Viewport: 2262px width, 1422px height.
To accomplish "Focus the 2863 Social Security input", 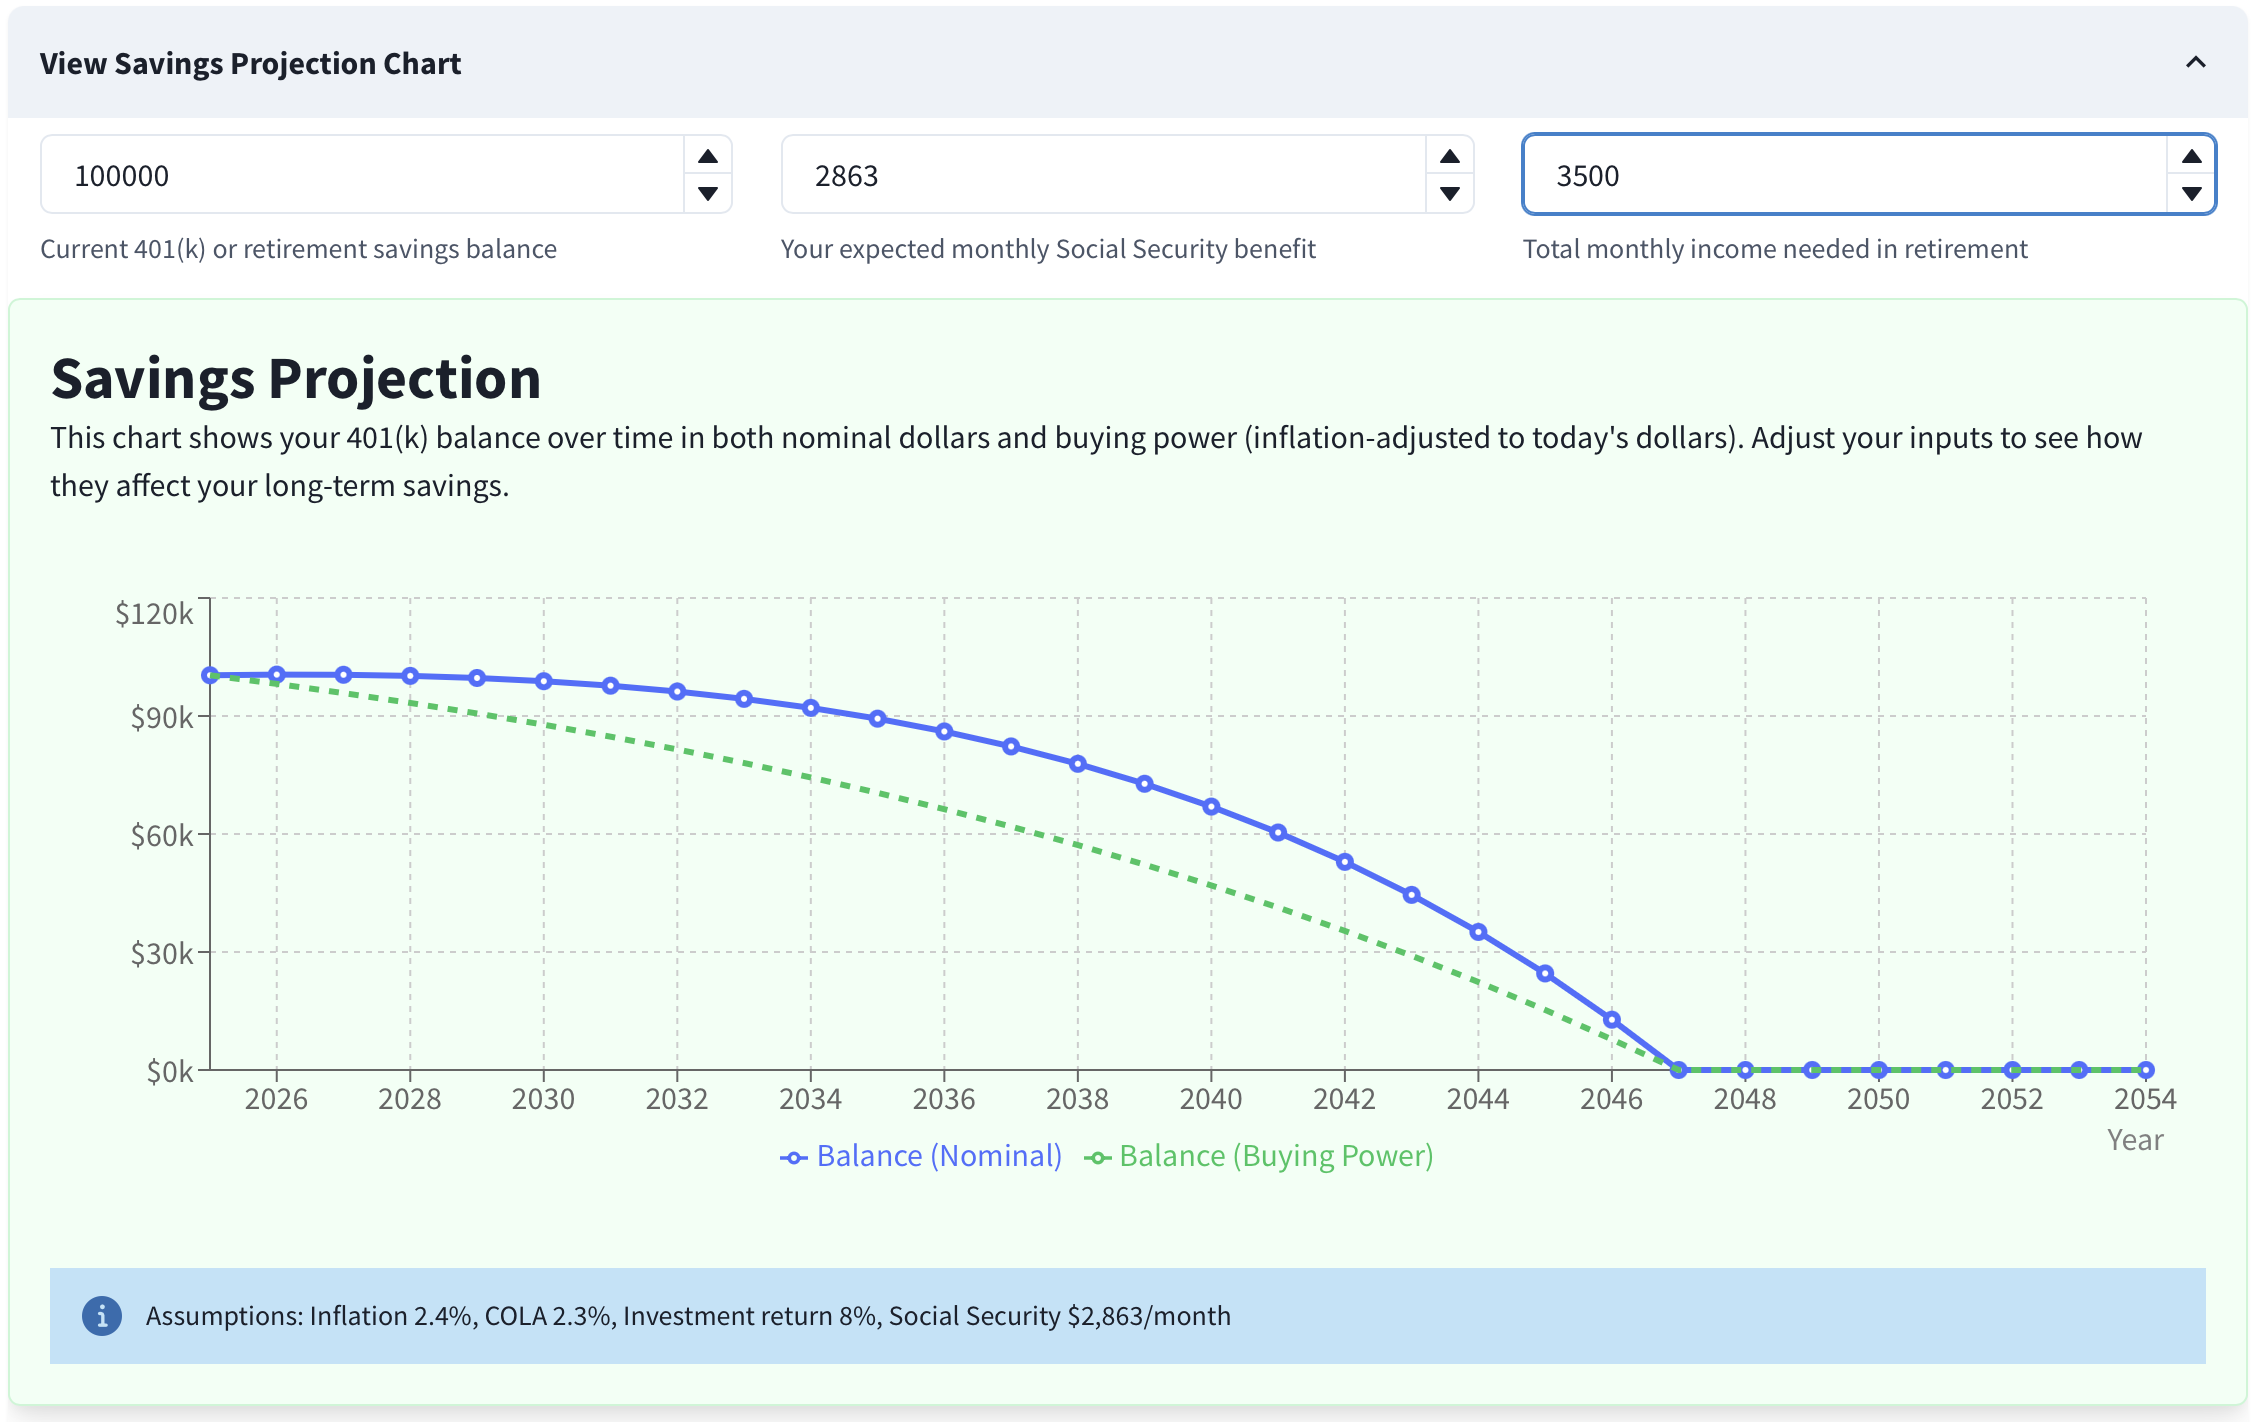I will tap(1102, 176).
